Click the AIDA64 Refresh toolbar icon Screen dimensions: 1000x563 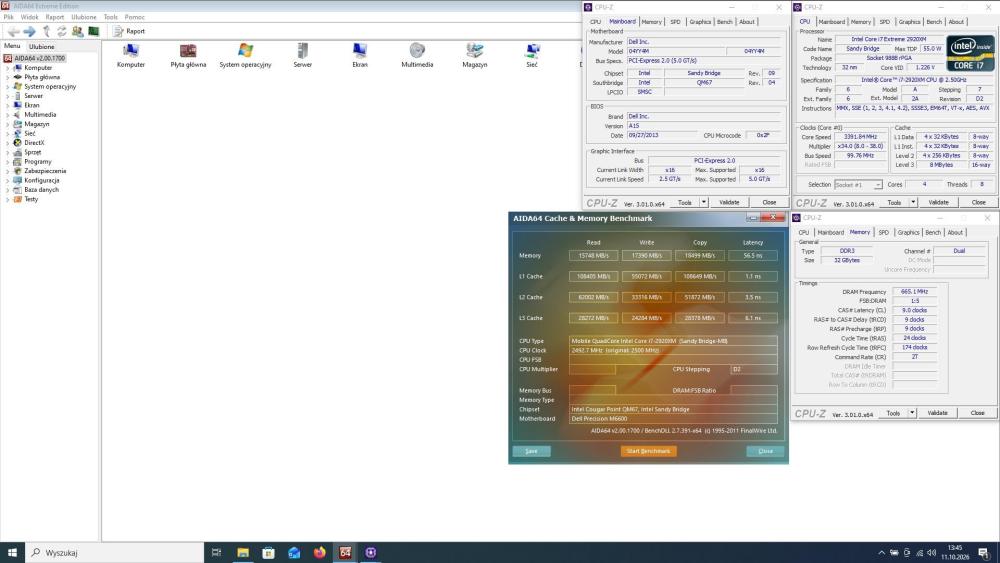[x=62, y=31]
